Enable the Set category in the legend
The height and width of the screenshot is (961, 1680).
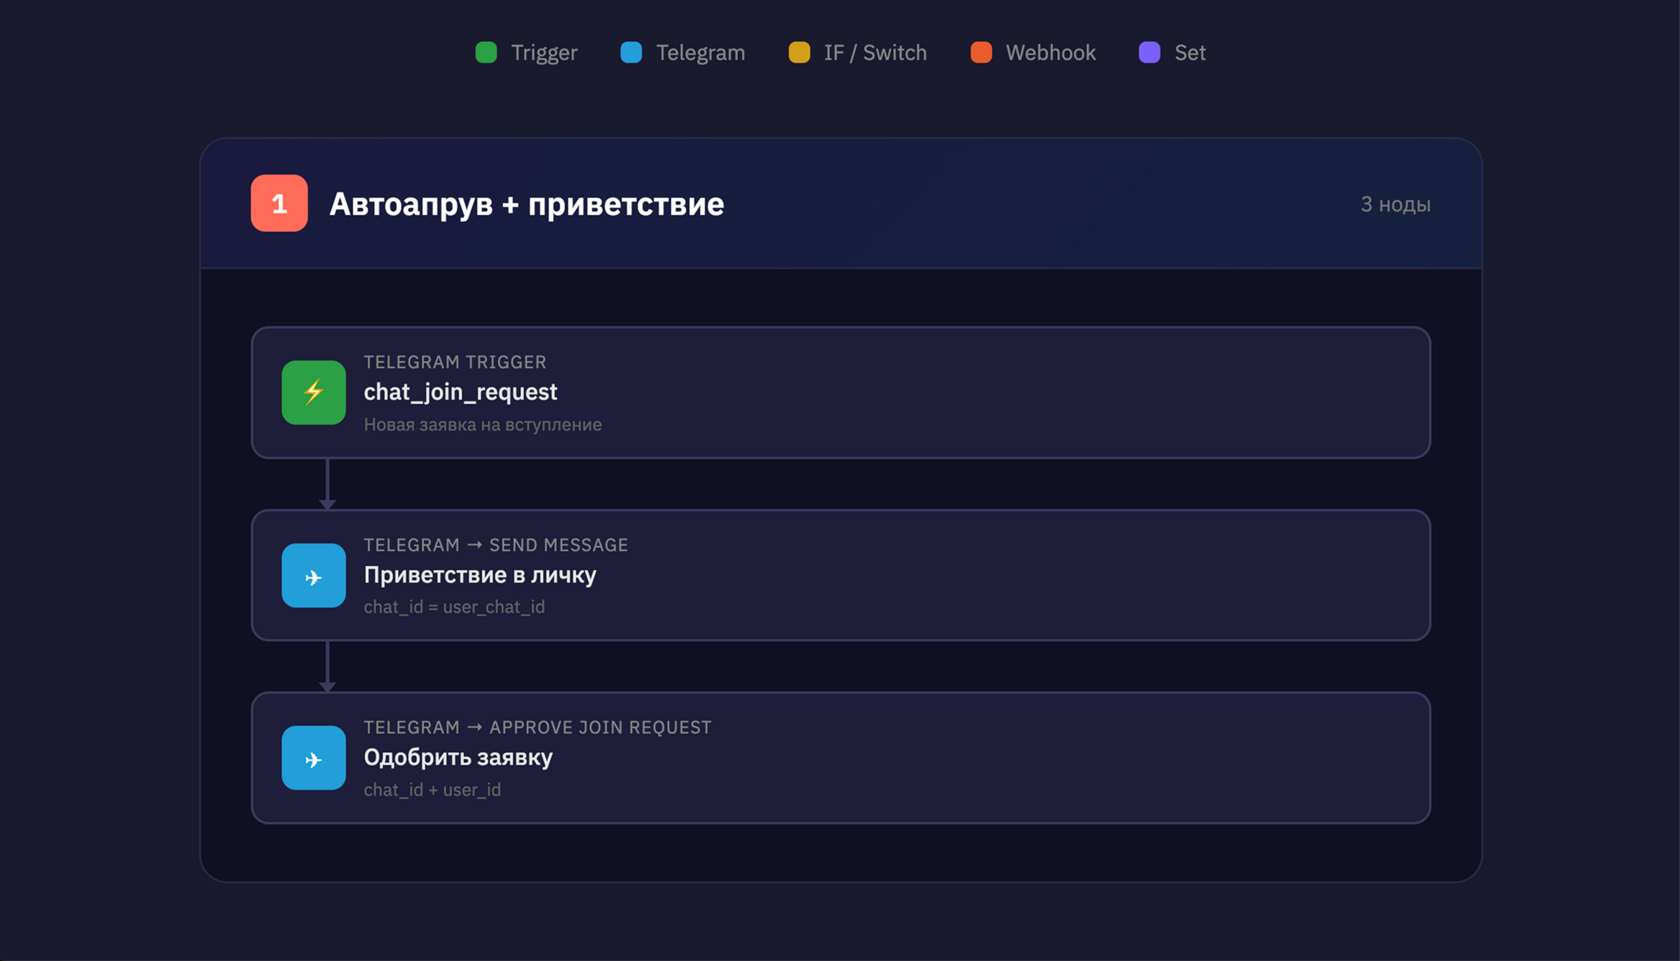(1173, 52)
